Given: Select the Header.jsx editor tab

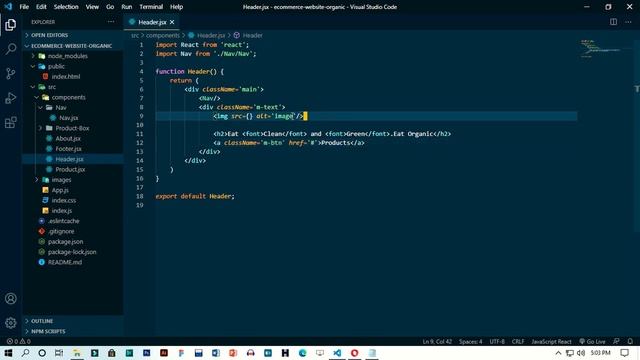Looking at the screenshot, I should [151, 22].
